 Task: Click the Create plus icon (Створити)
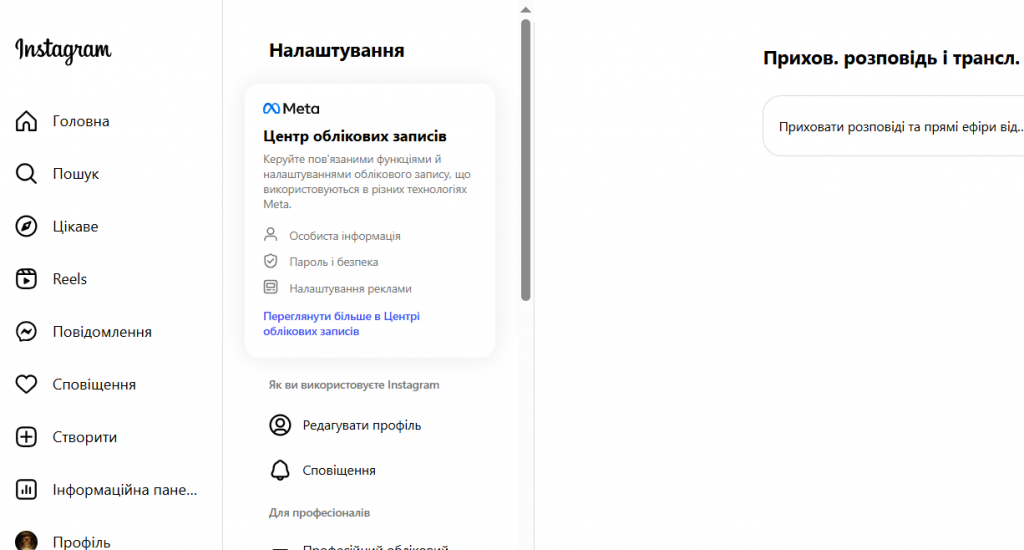pos(27,437)
